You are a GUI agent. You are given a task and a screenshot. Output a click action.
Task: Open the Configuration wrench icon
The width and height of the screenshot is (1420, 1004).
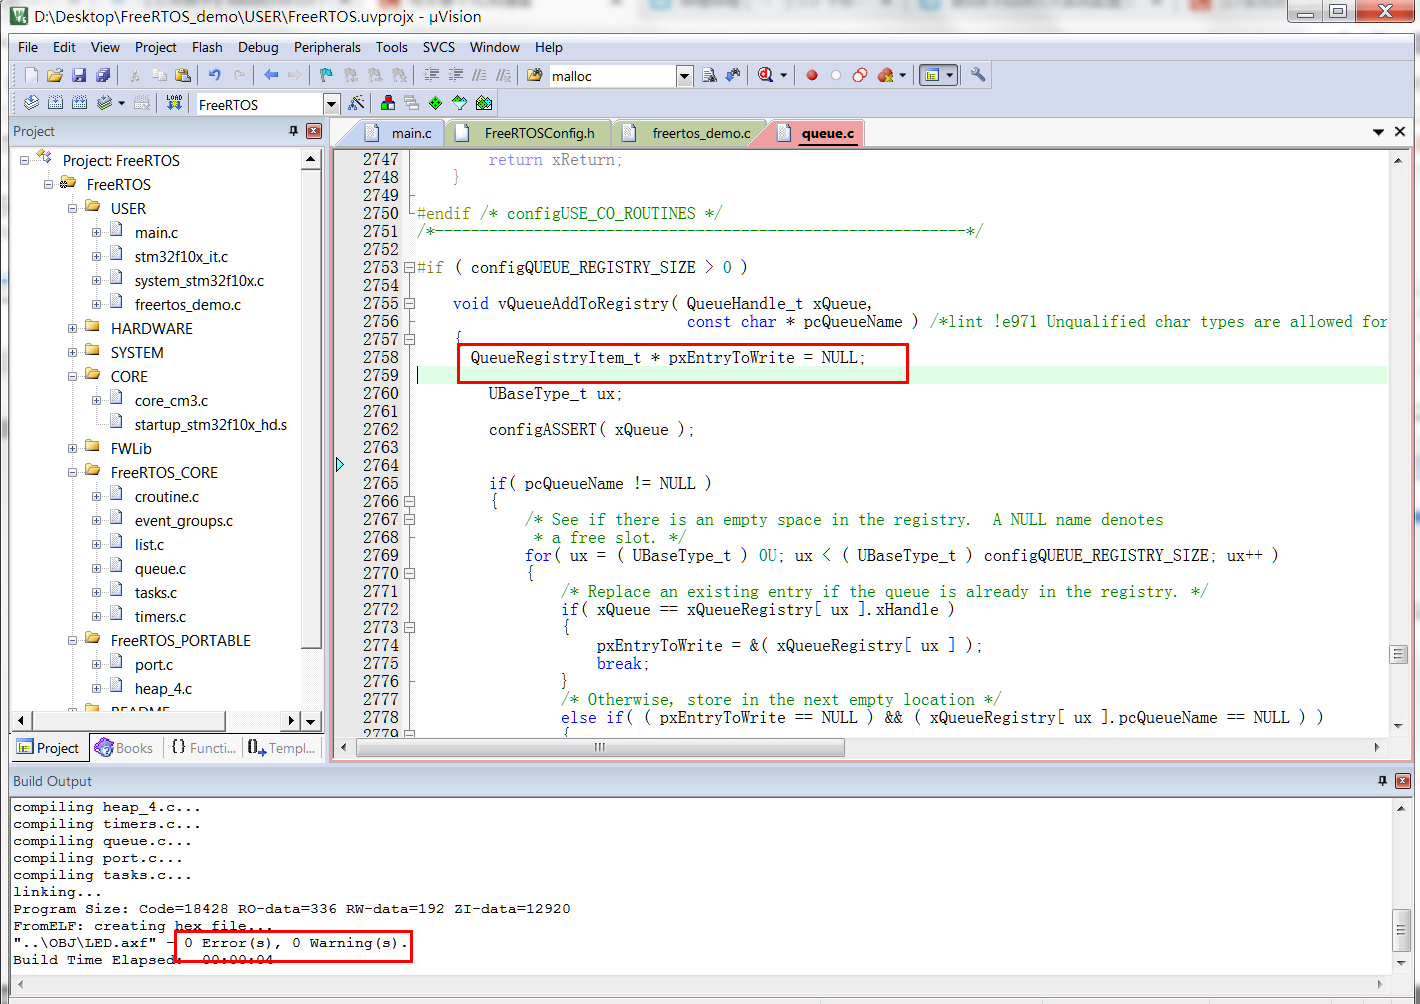978,75
